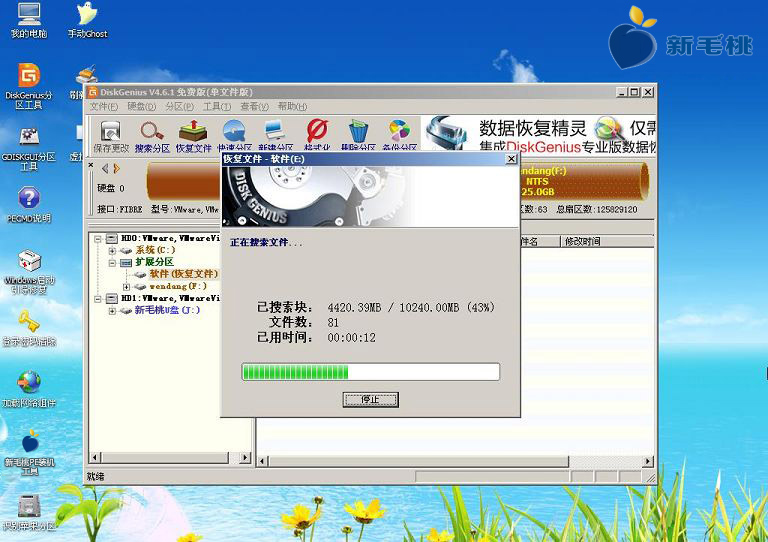
Task: Select 新毛桃U盘(J:) in the disk tree
Action: (x=168, y=310)
